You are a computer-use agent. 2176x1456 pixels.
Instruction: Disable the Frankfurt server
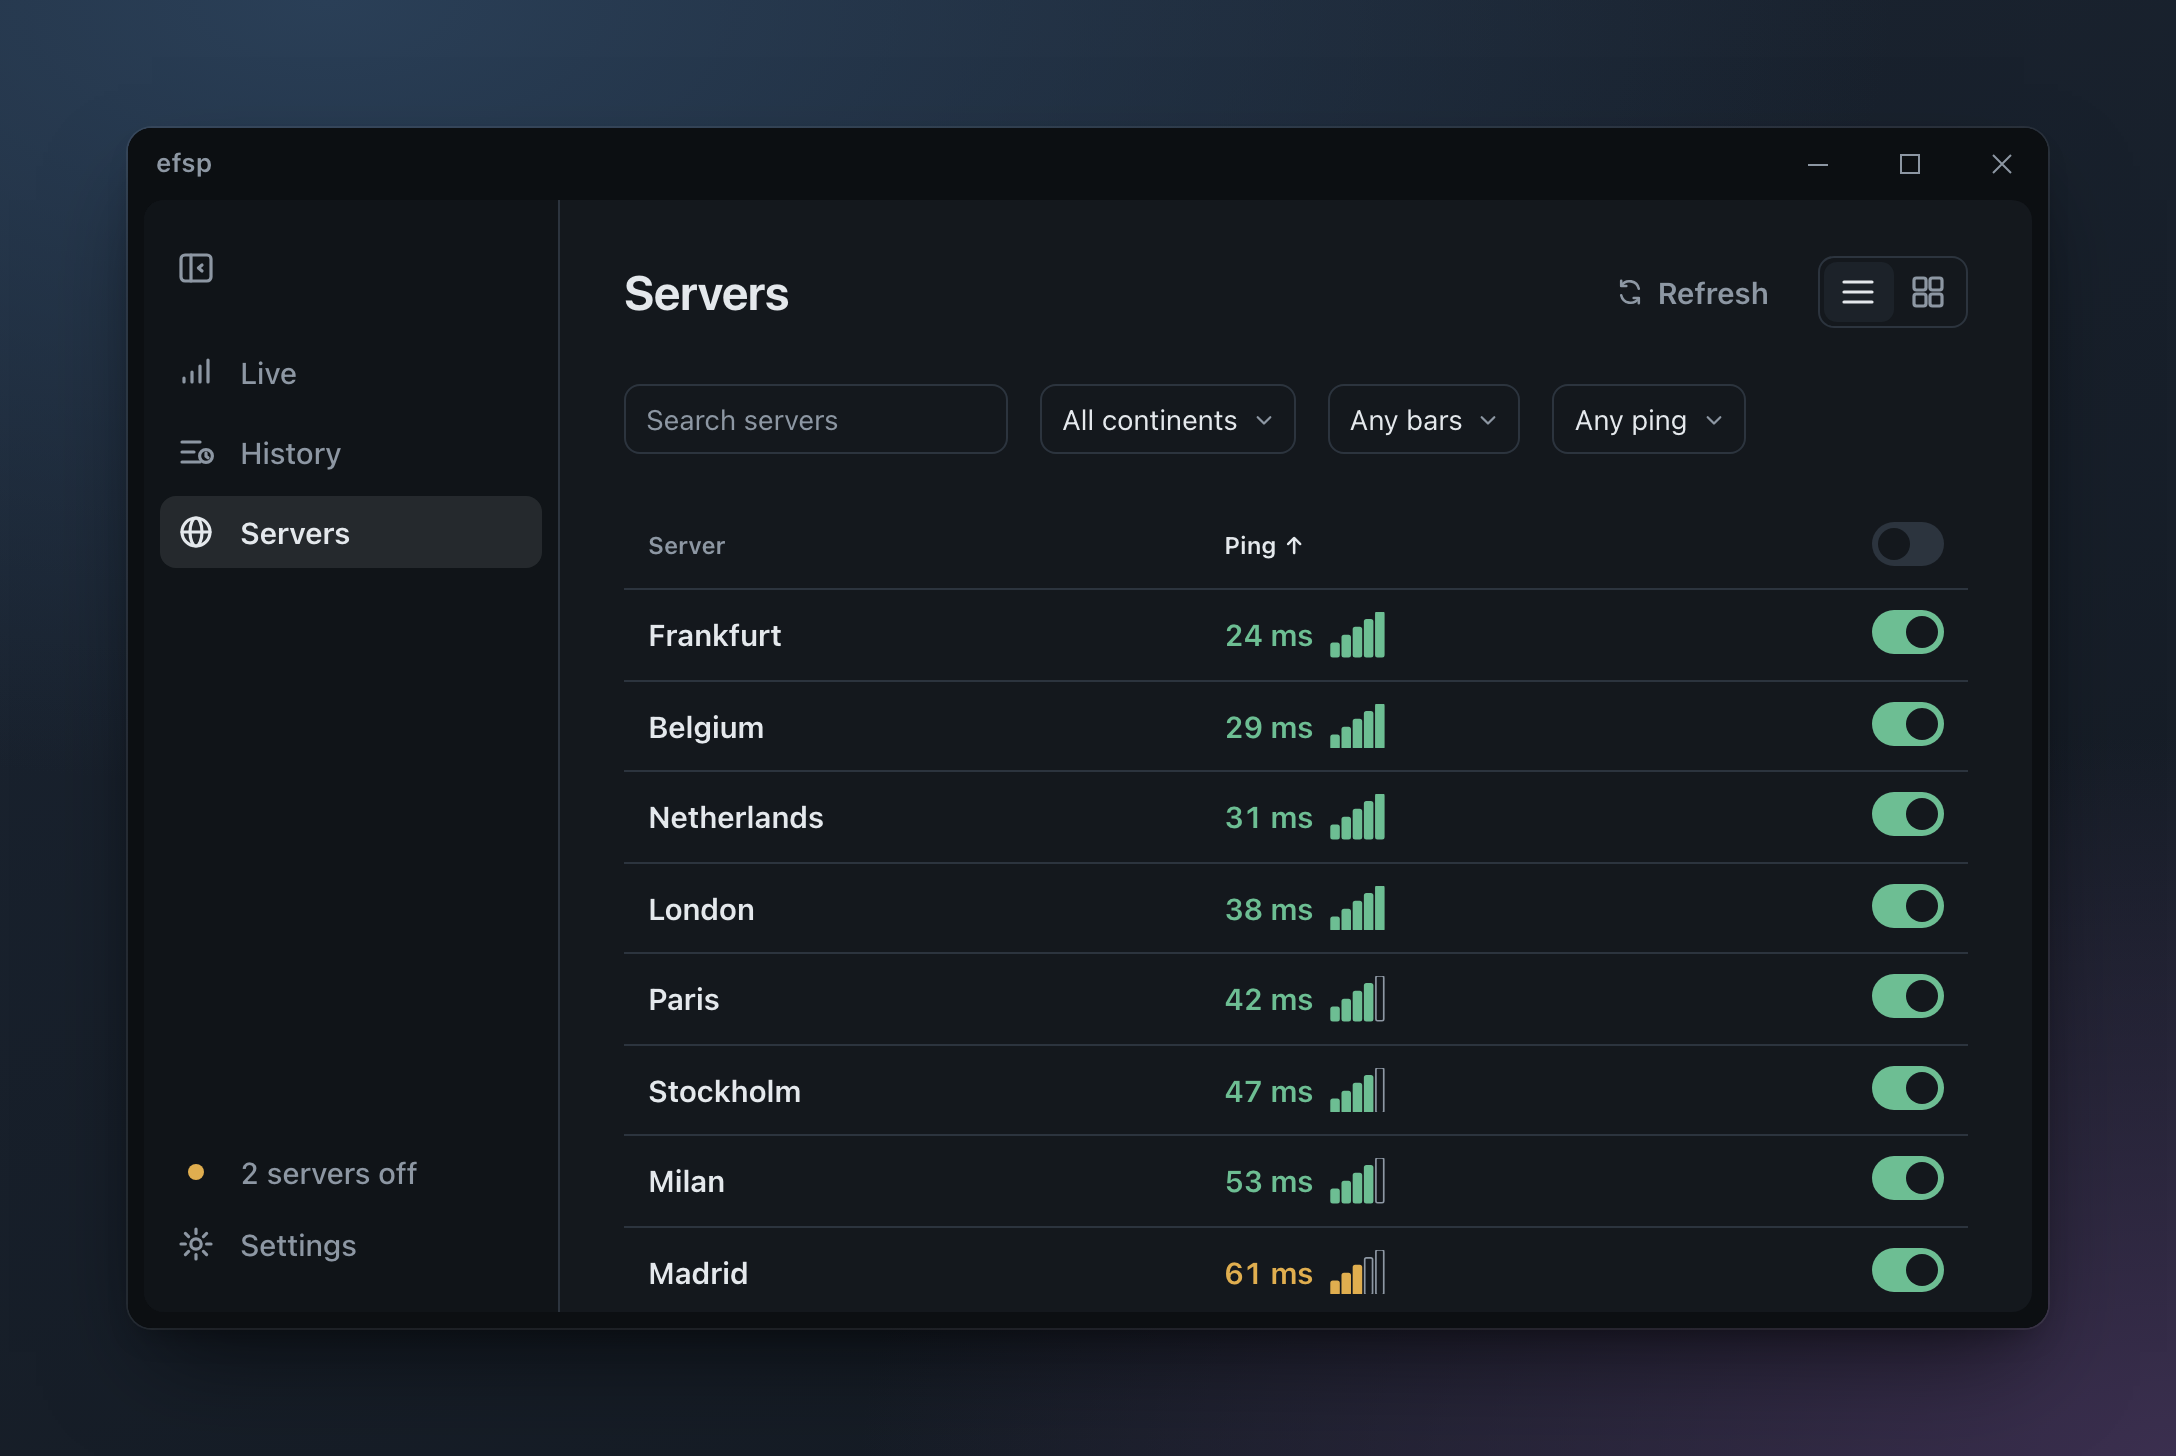[x=1907, y=632]
